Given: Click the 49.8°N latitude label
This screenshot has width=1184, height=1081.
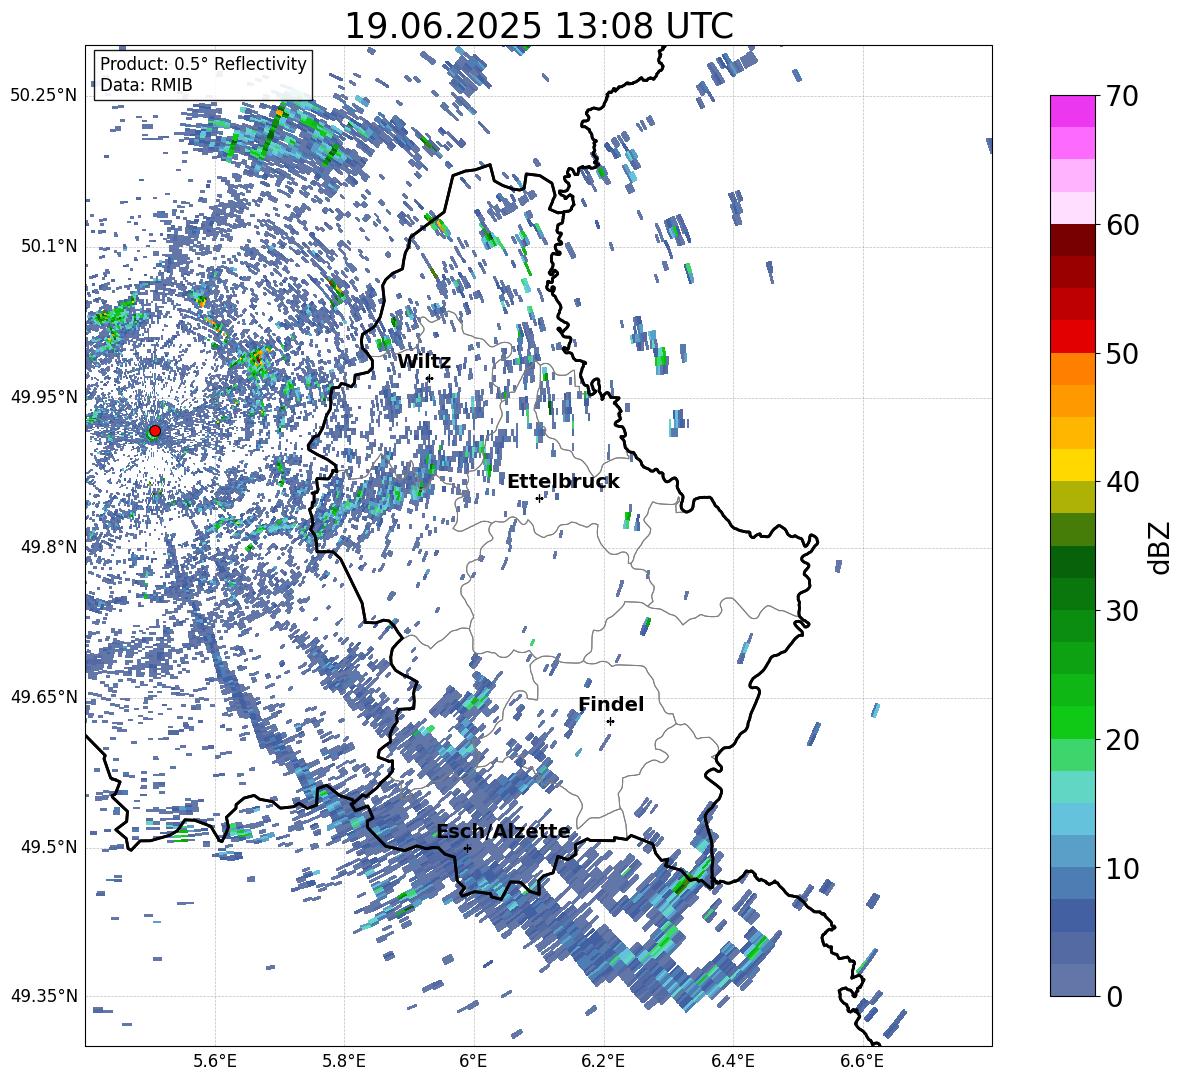Looking at the screenshot, I should [x=48, y=547].
